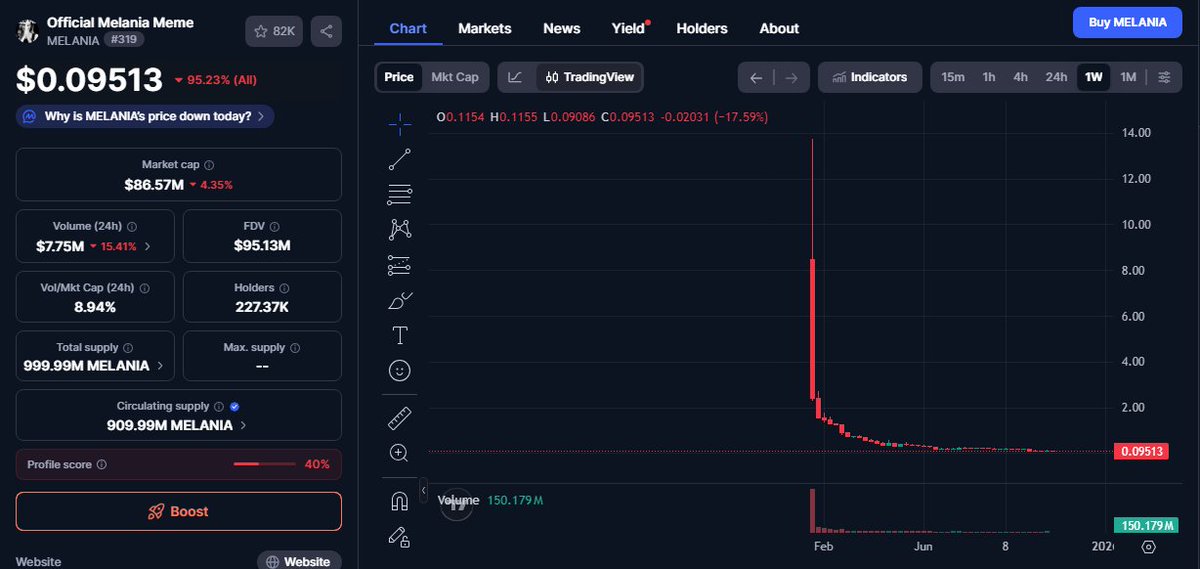
Task: Expand Circulating supply 909.99M MELANIA chevron
Action: tap(243, 425)
